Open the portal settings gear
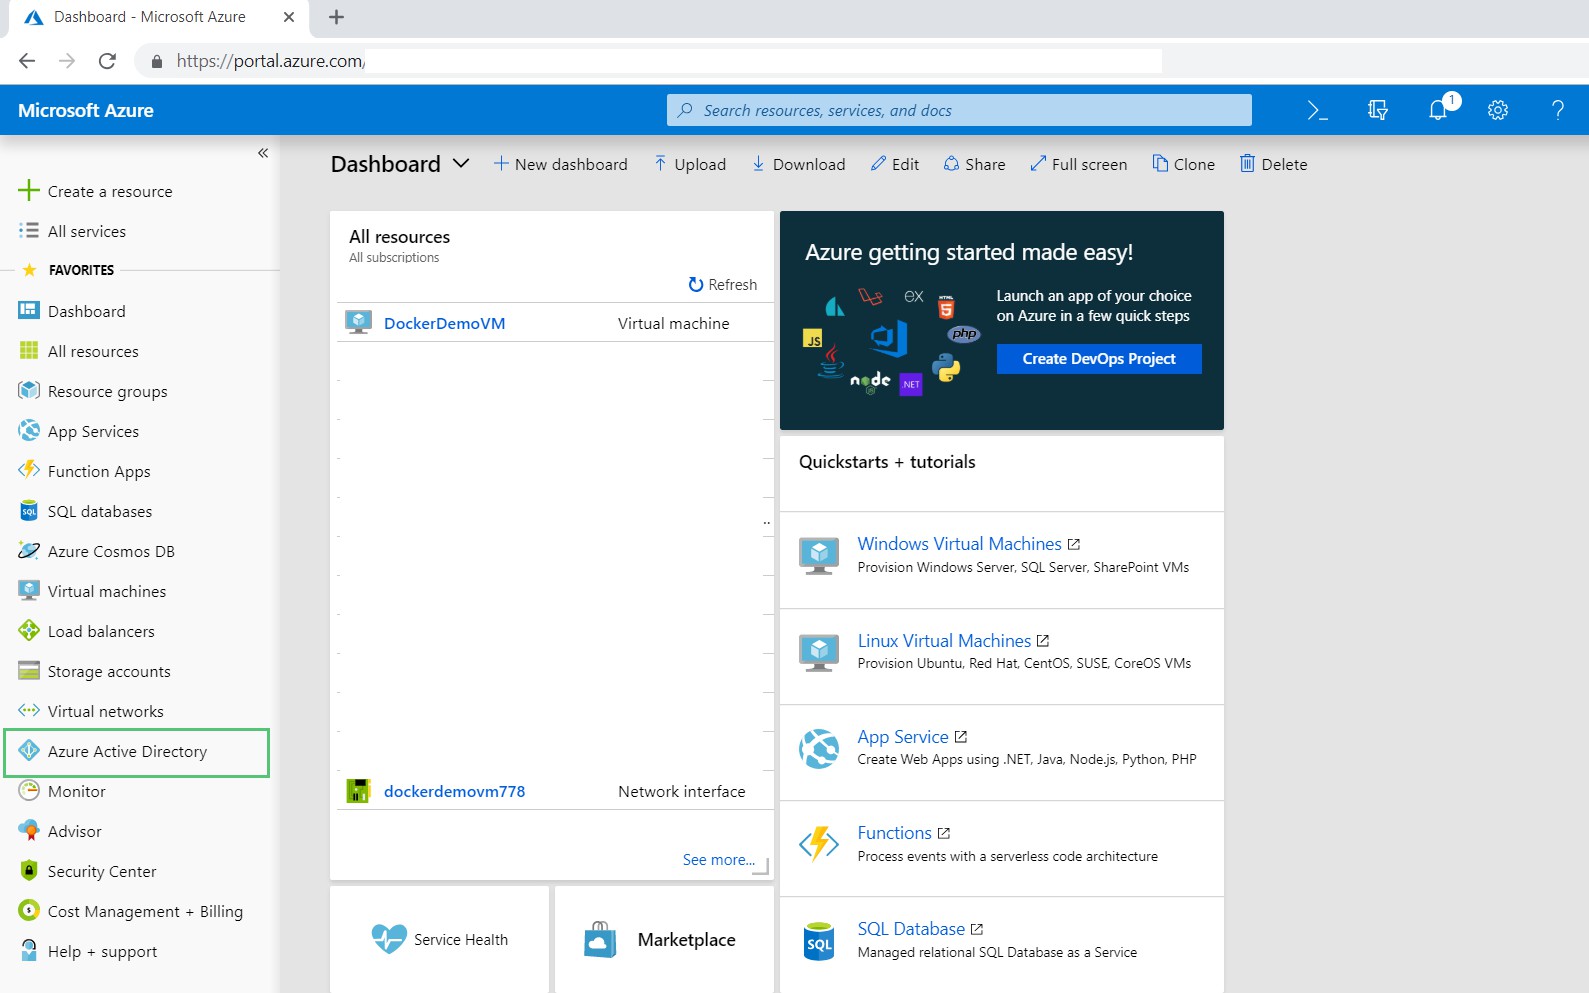 (1497, 111)
